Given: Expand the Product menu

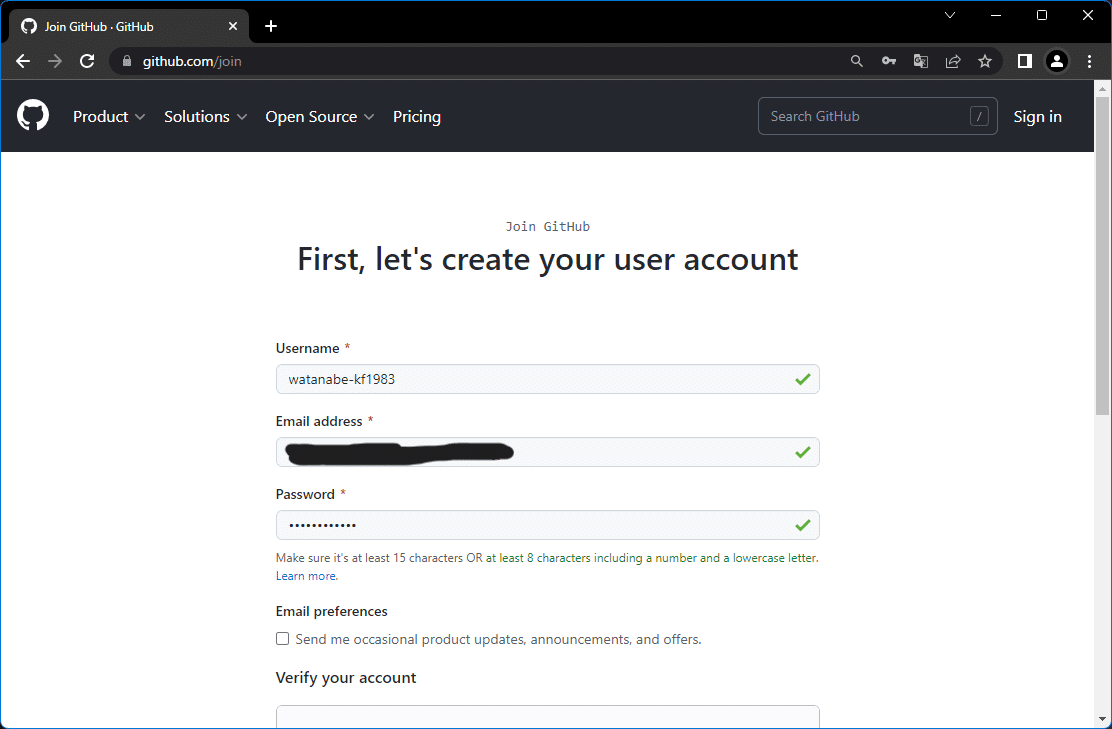Looking at the screenshot, I should click(x=109, y=116).
